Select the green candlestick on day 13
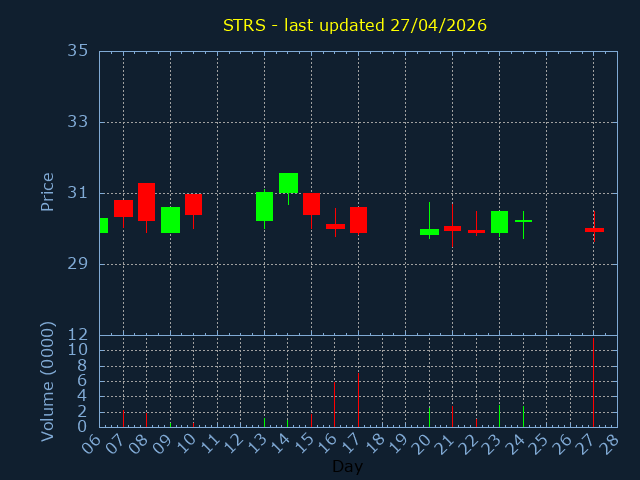The height and width of the screenshot is (480, 640). point(264,206)
